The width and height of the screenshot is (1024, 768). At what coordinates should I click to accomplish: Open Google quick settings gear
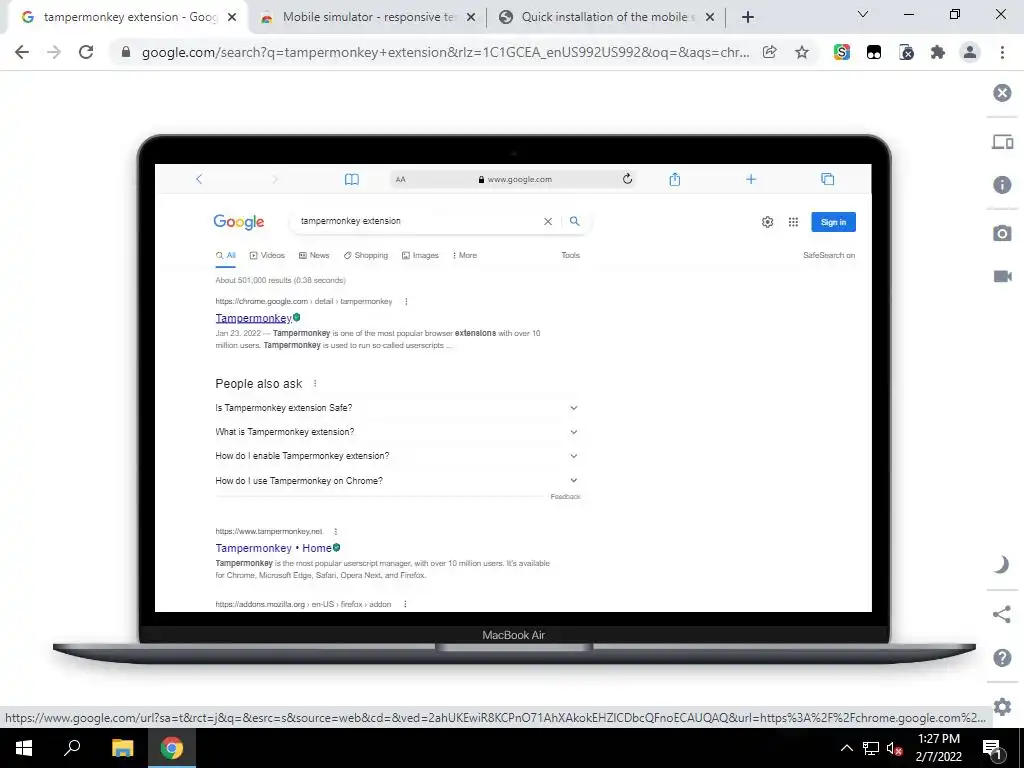(767, 222)
